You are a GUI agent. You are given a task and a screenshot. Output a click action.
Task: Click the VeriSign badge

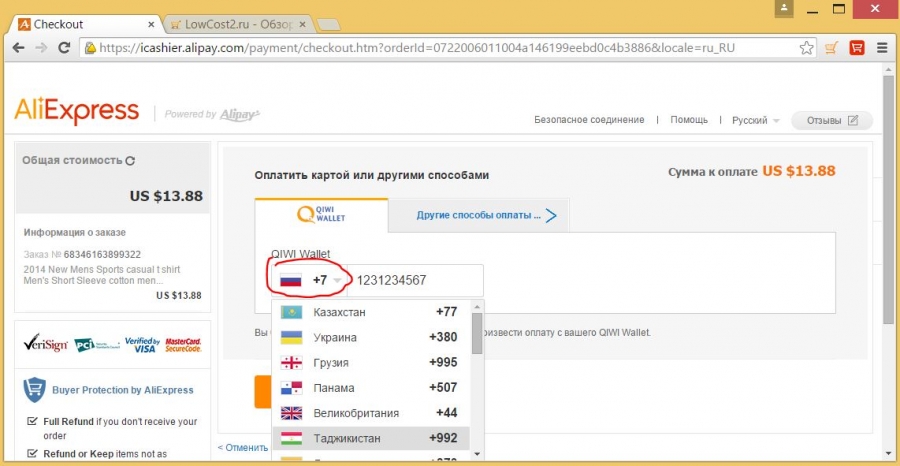tap(45, 343)
